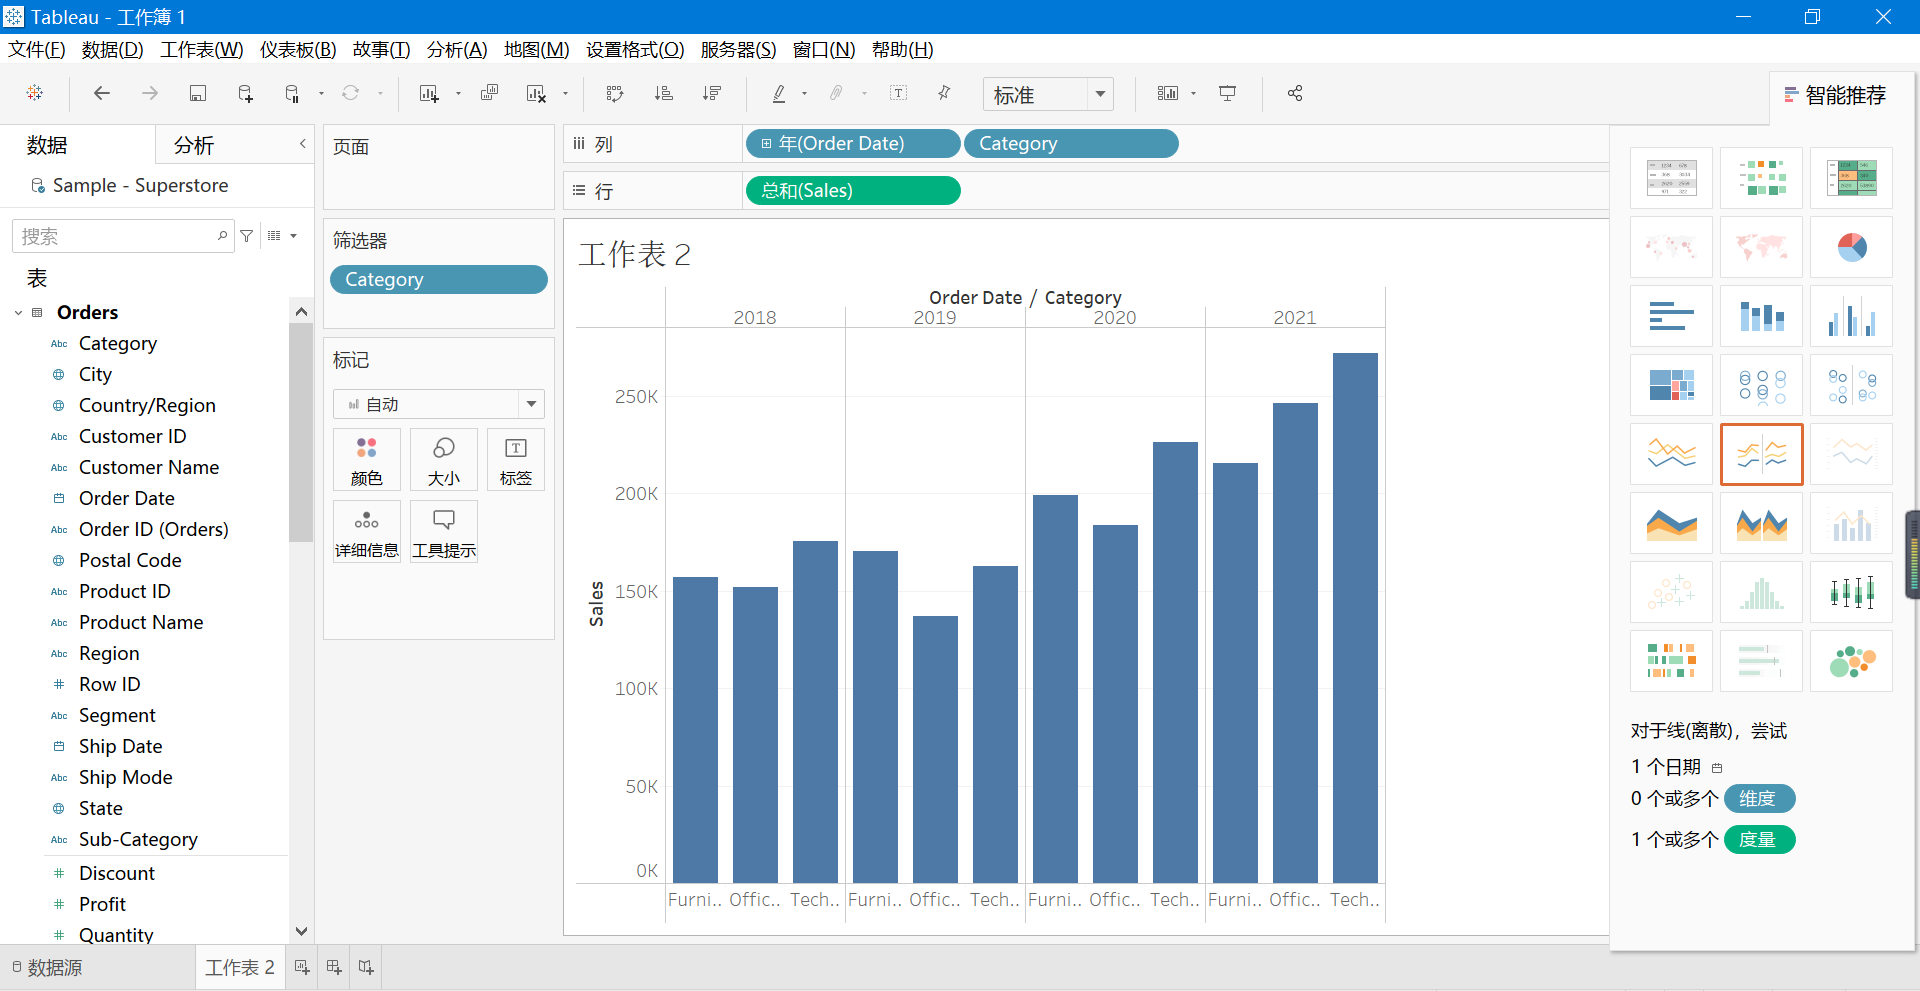
Task: Click the Tableau start page logo icon
Action: 35,93
